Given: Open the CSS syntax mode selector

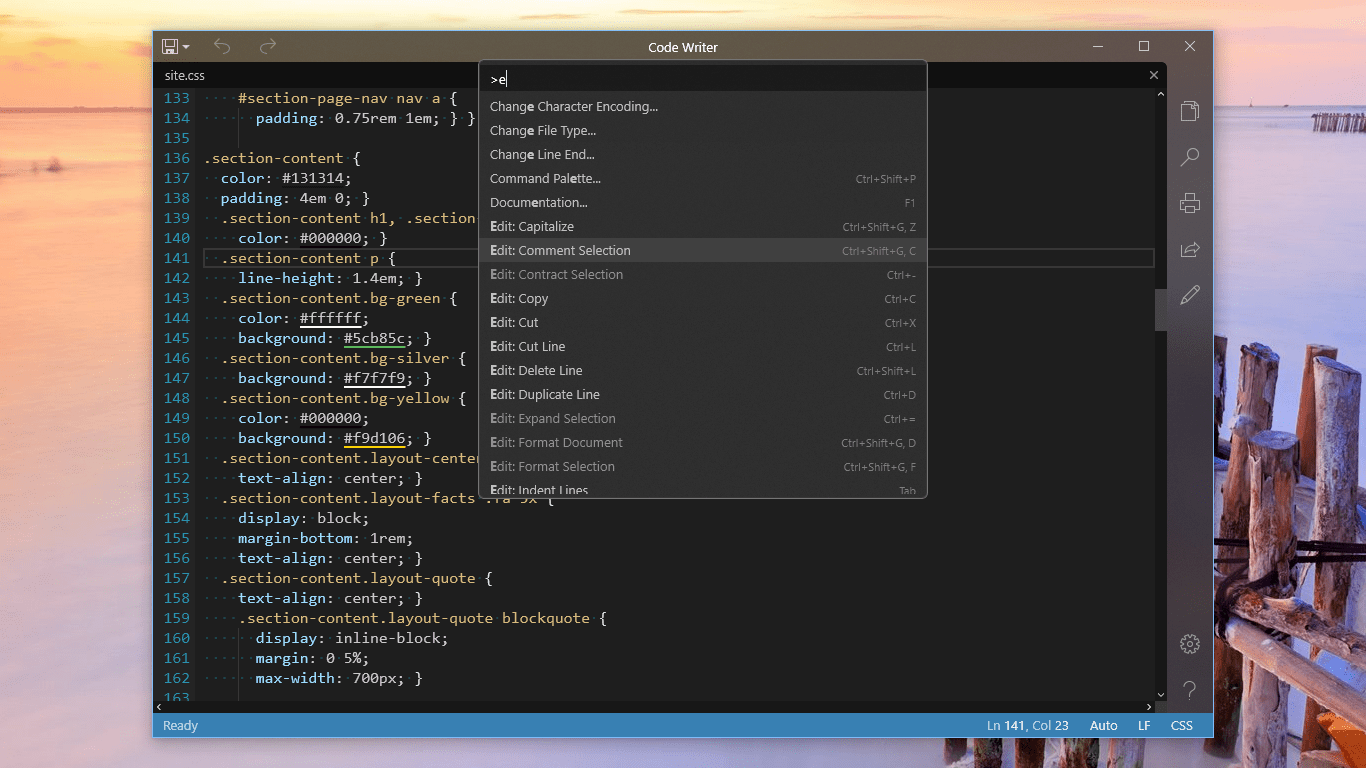Looking at the screenshot, I should click(1181, 725).
